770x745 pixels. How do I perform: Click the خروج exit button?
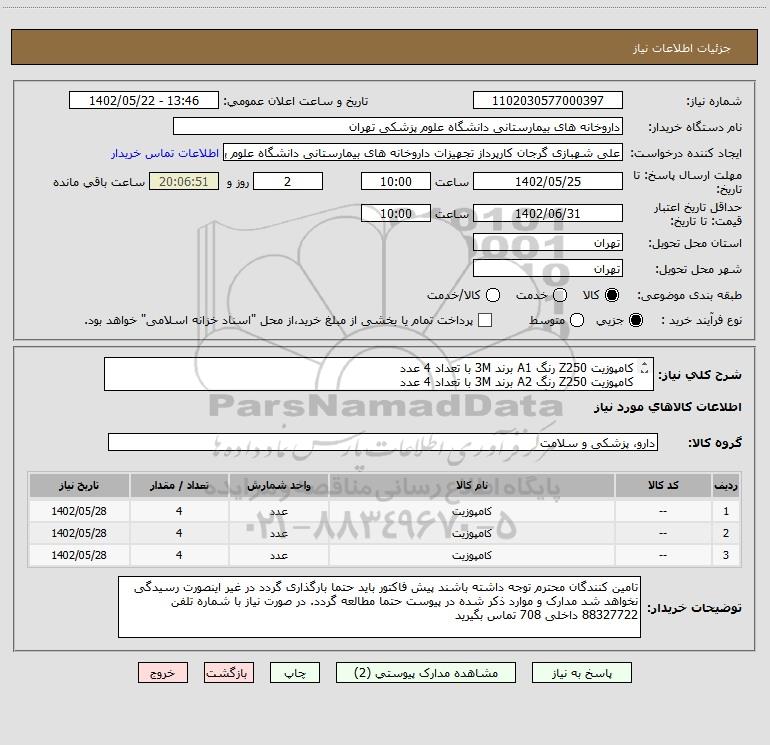pyautogui.click(x=163, y=673)
